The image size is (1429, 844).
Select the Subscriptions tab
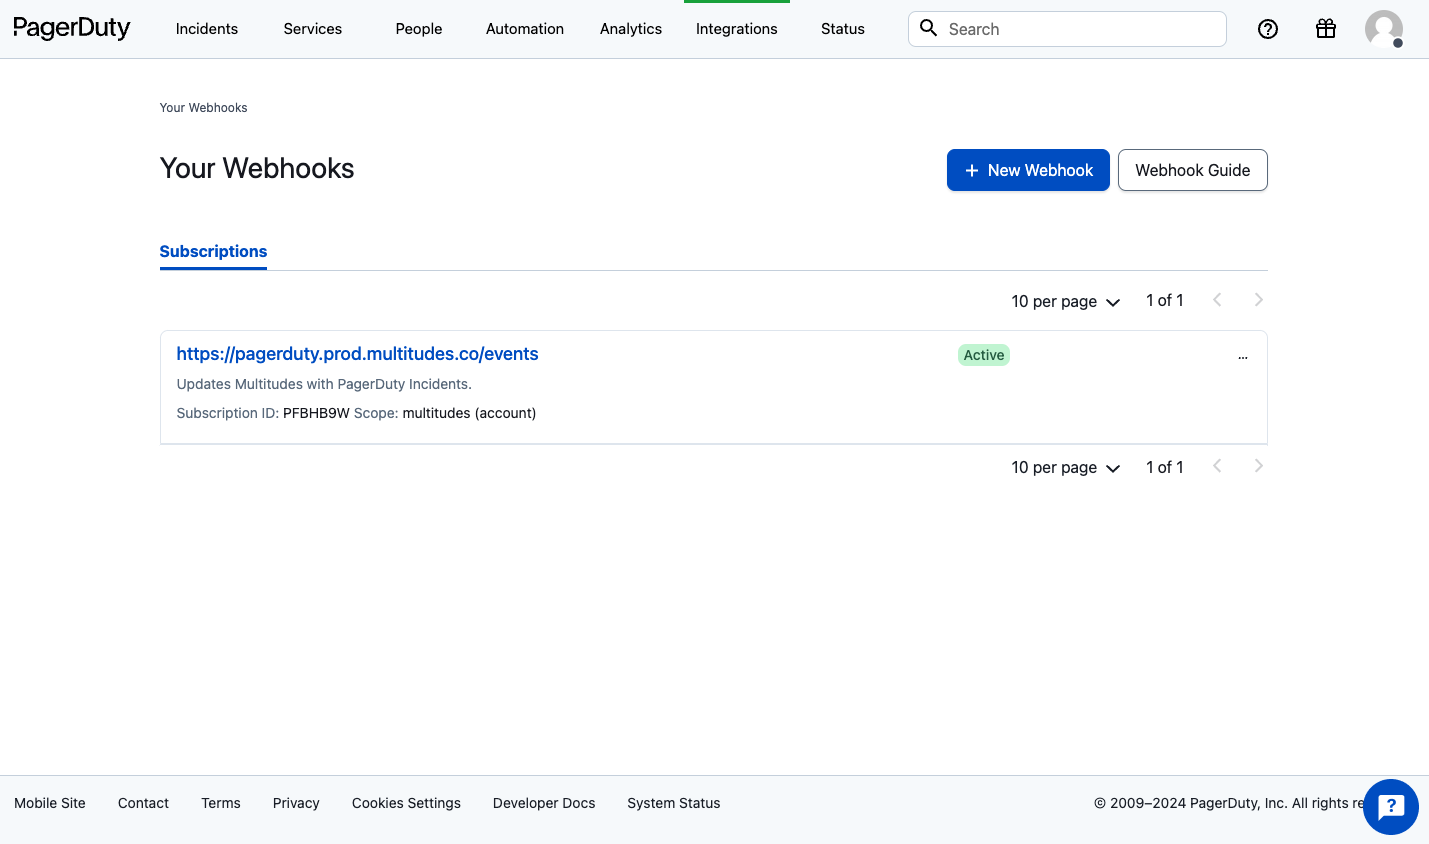[213, 251]
